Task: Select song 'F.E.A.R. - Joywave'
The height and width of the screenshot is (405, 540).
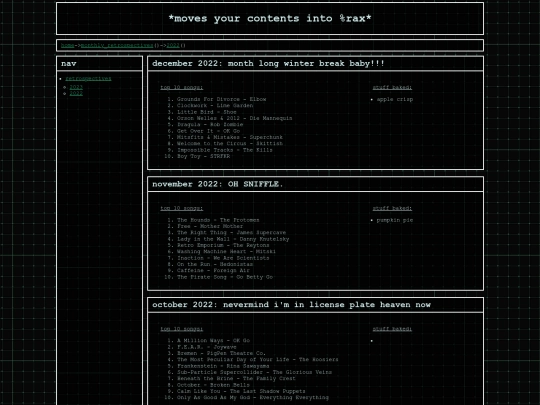Action: 207,347
